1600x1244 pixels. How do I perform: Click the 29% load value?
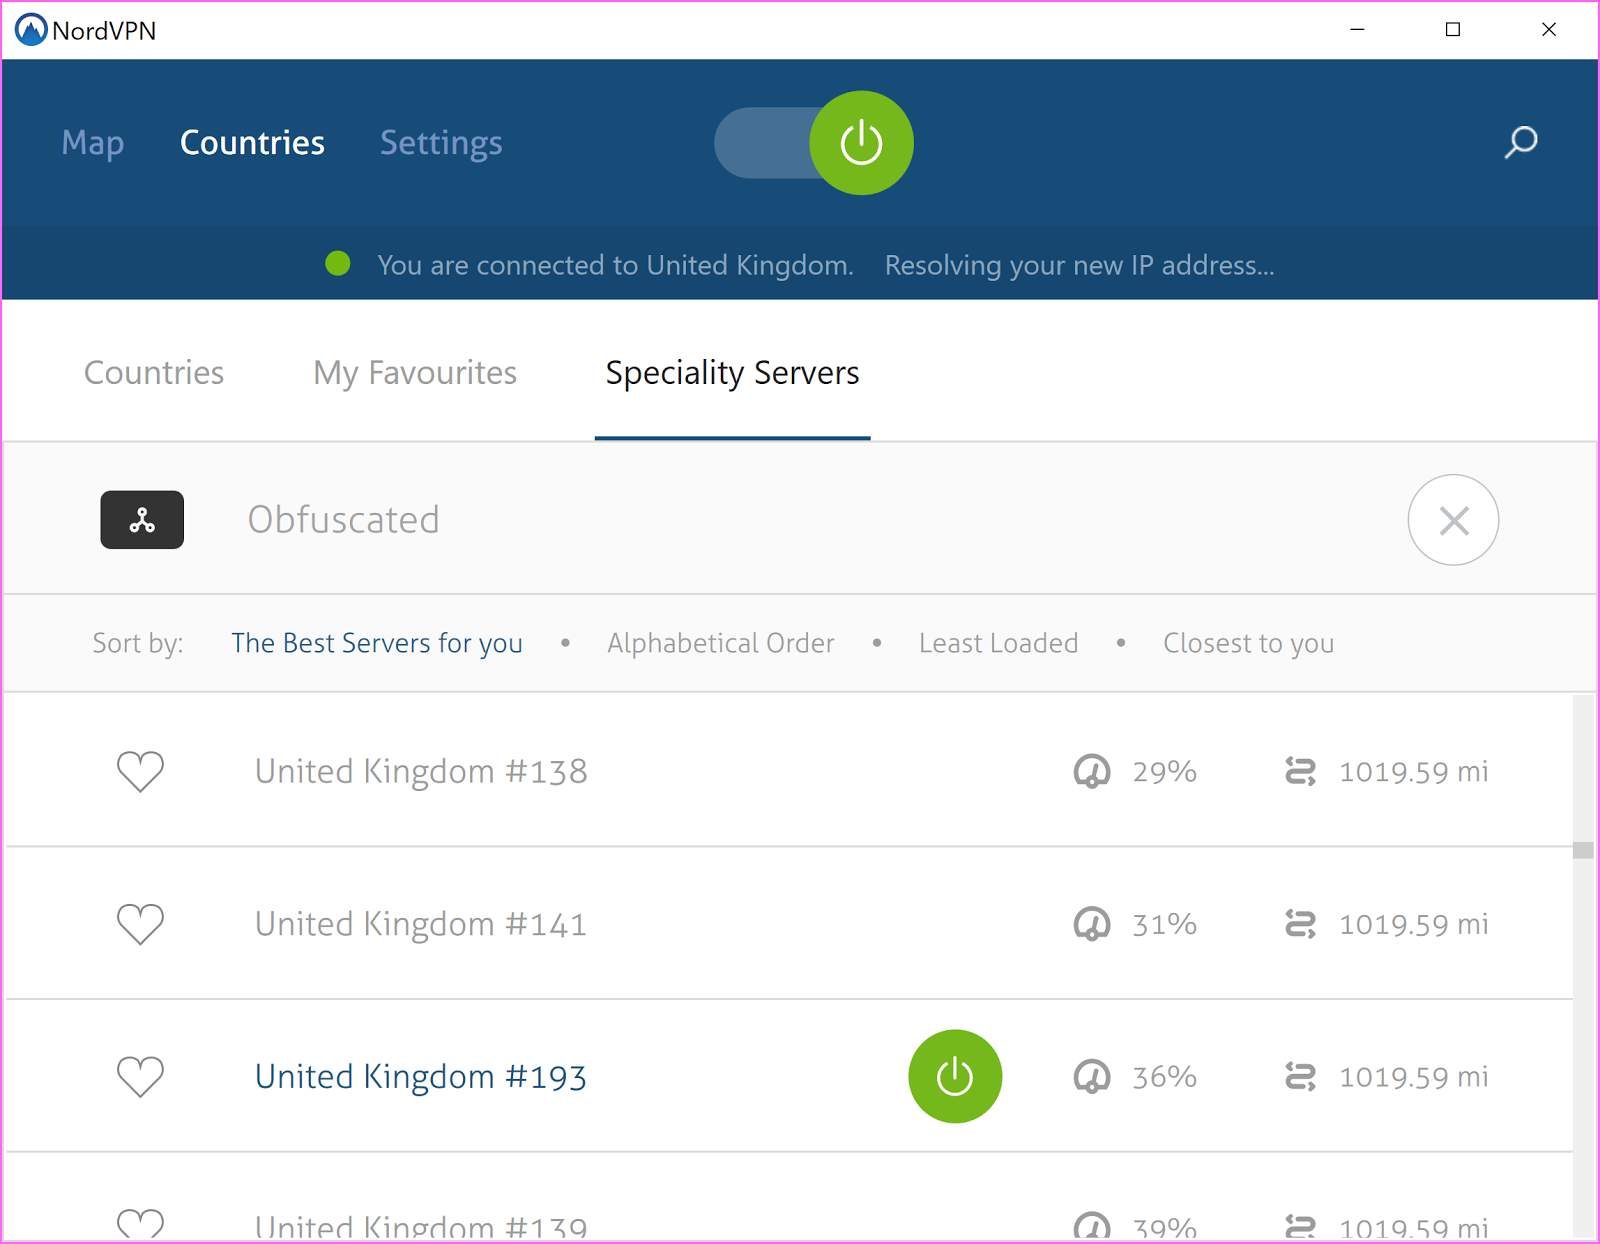(1165, 772)
